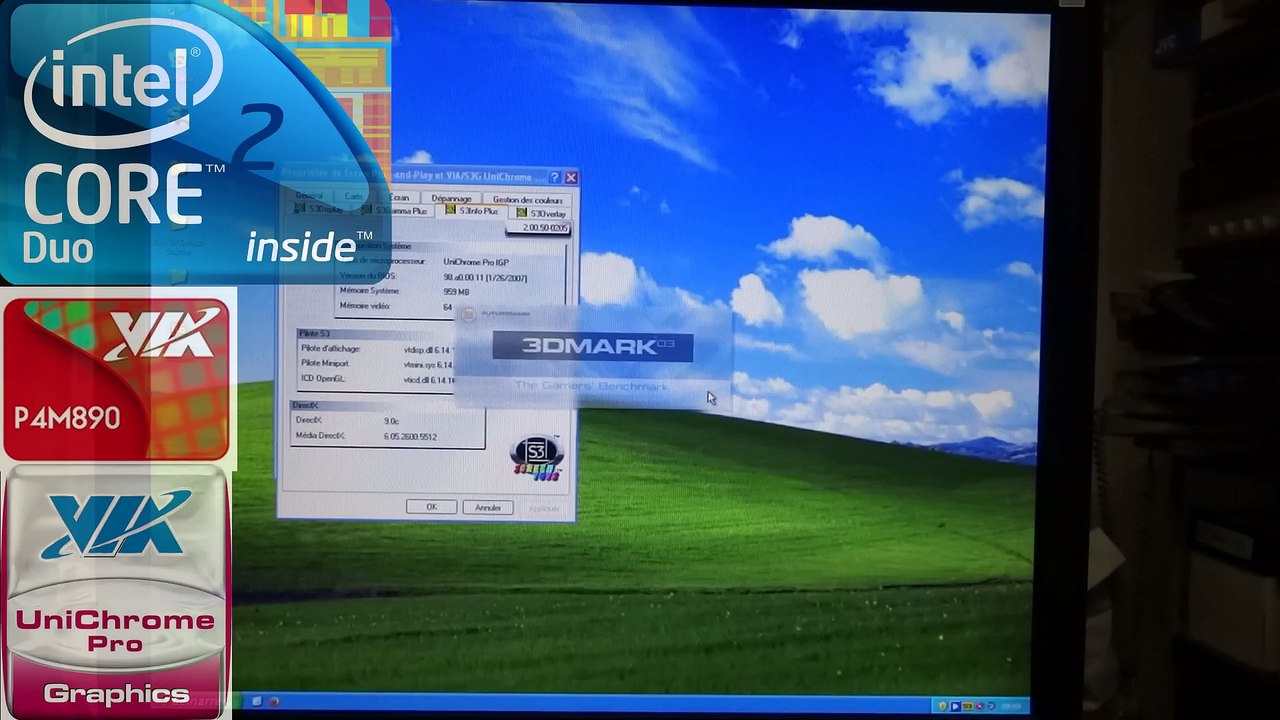Click the Média DirectX value '6.05.2600.5512'
1280x720 pixels.
pos(410,437)
